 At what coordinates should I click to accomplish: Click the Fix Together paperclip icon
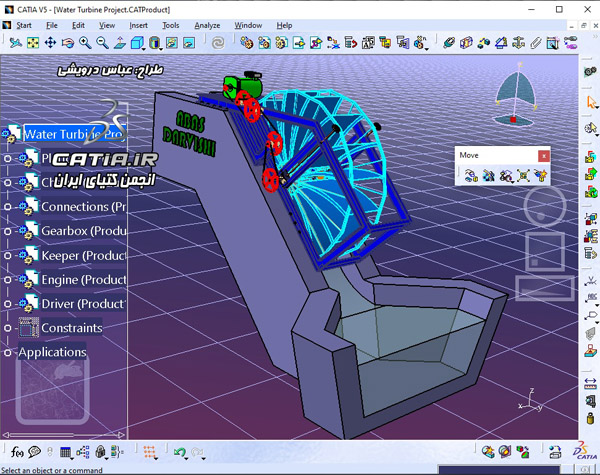pos(535,42)
